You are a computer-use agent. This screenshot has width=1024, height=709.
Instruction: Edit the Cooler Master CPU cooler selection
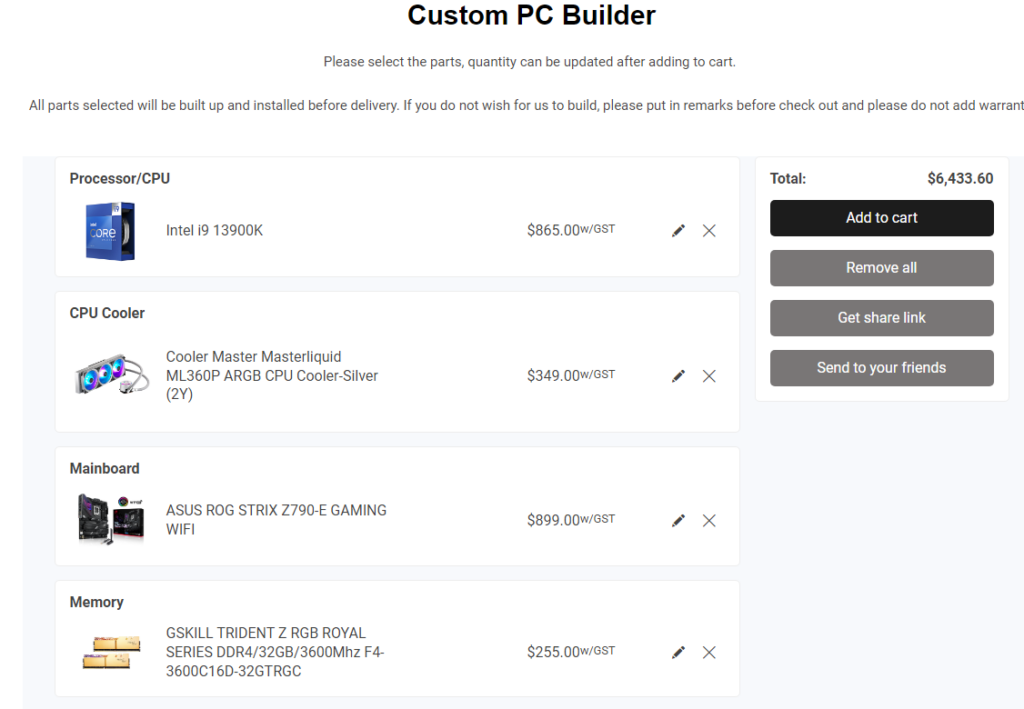click(679, 376)
